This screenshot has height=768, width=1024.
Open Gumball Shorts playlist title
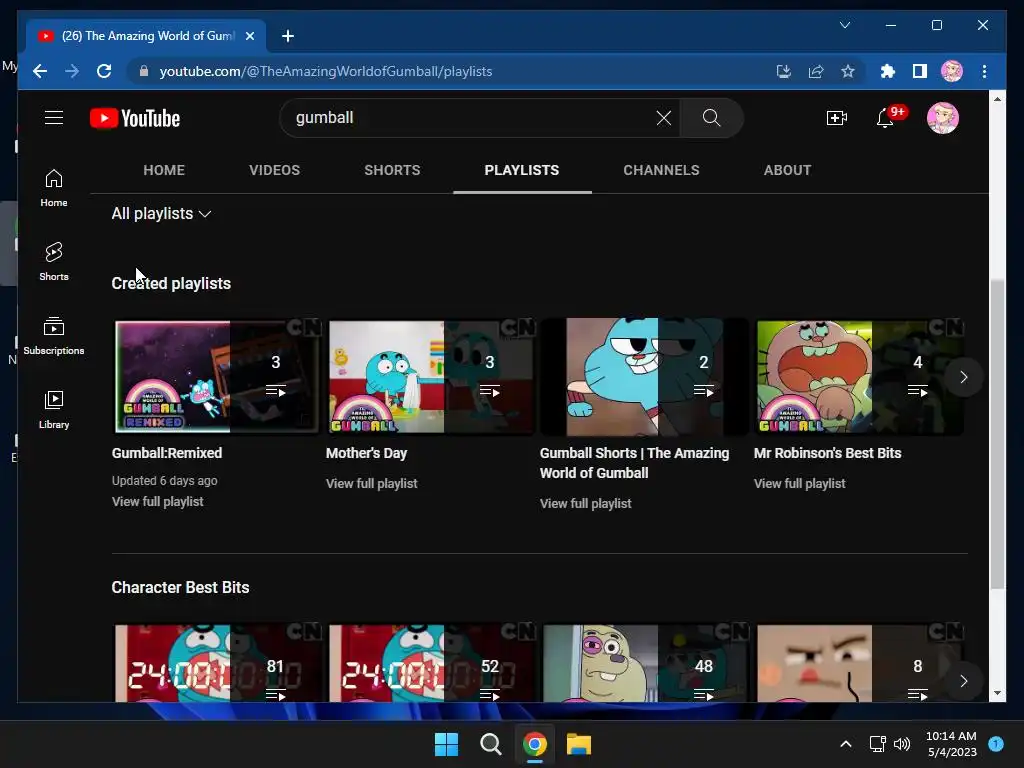coord(634,463)
